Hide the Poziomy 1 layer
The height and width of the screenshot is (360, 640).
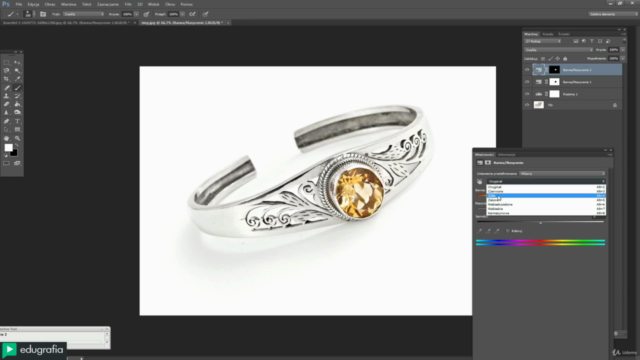(x=527, y=94)
